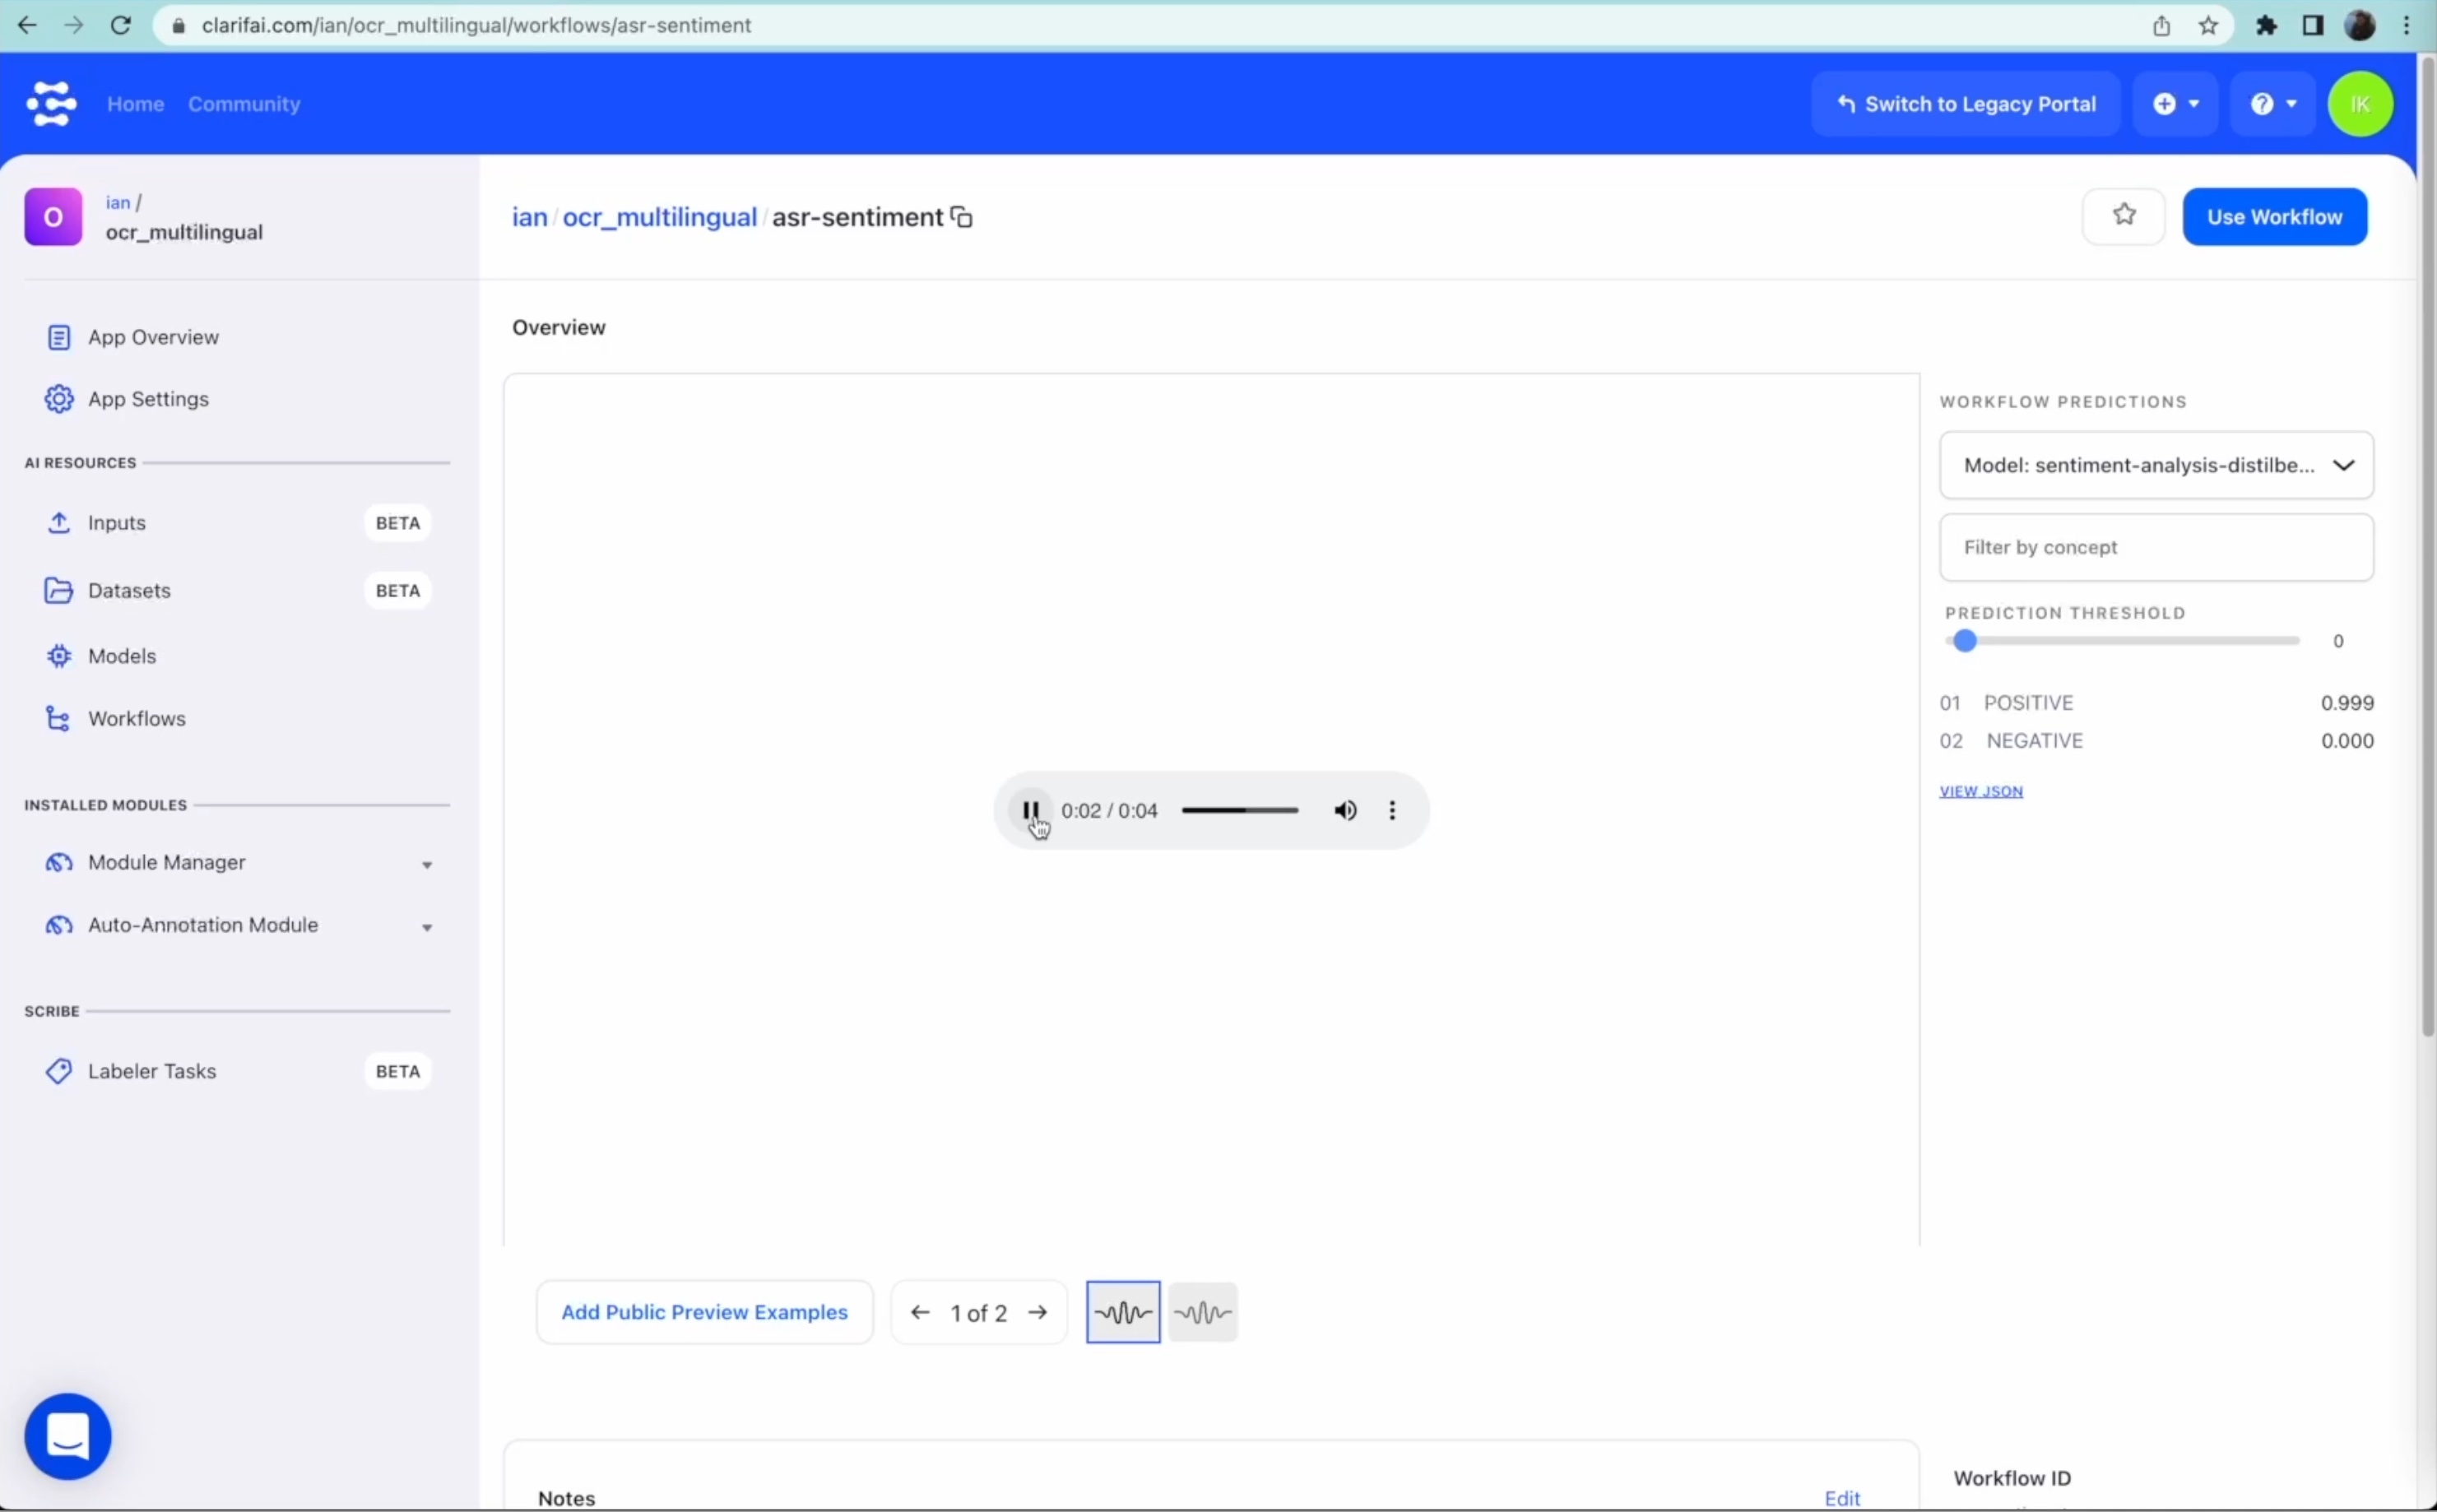
Task: Click Filter by concept input field
Action: [2158, 545]
